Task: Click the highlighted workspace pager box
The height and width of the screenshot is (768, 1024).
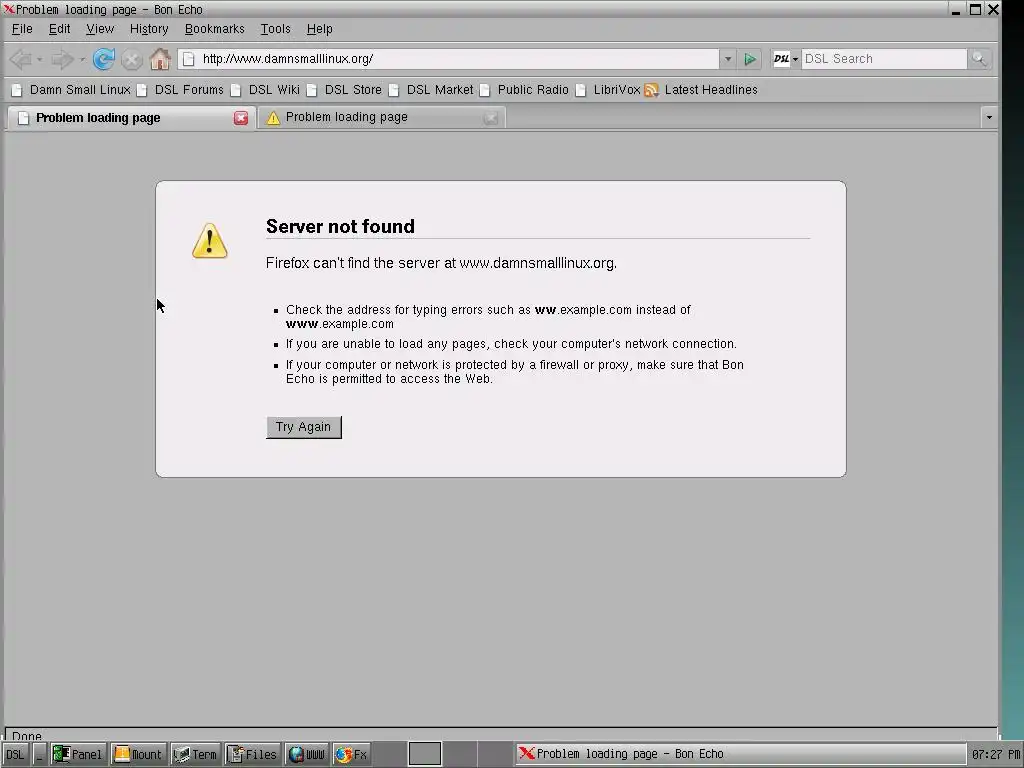Action: [x=425, y=754]
